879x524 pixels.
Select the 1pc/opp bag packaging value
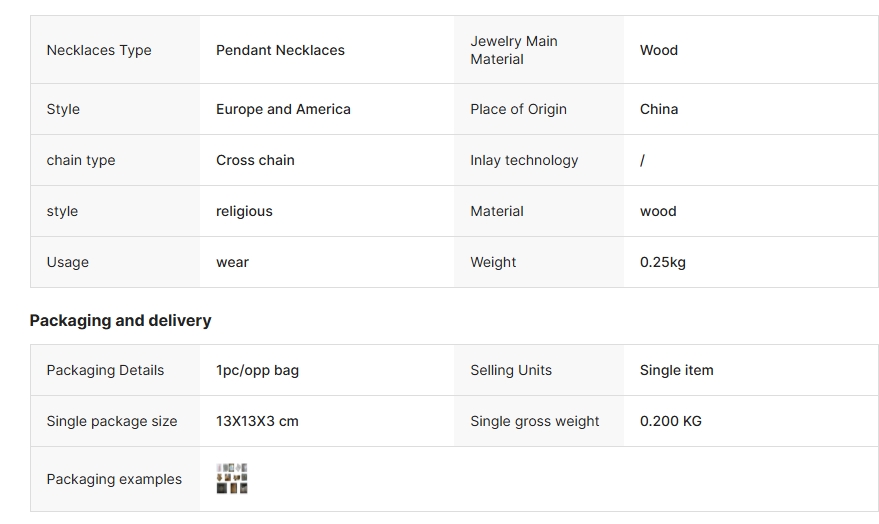coord(257,370)
